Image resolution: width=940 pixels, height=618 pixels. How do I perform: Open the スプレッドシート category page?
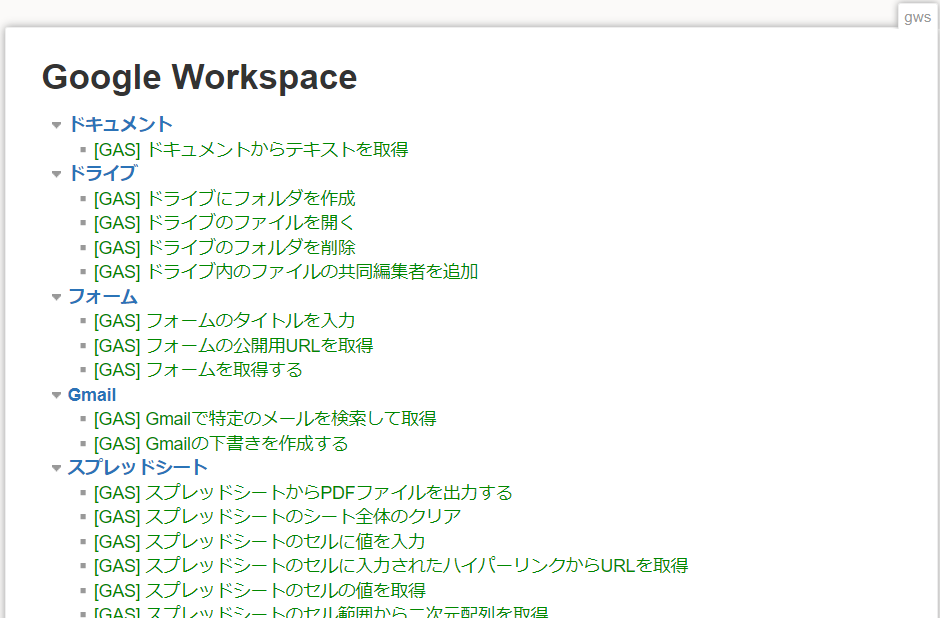[x=137, y=467]
